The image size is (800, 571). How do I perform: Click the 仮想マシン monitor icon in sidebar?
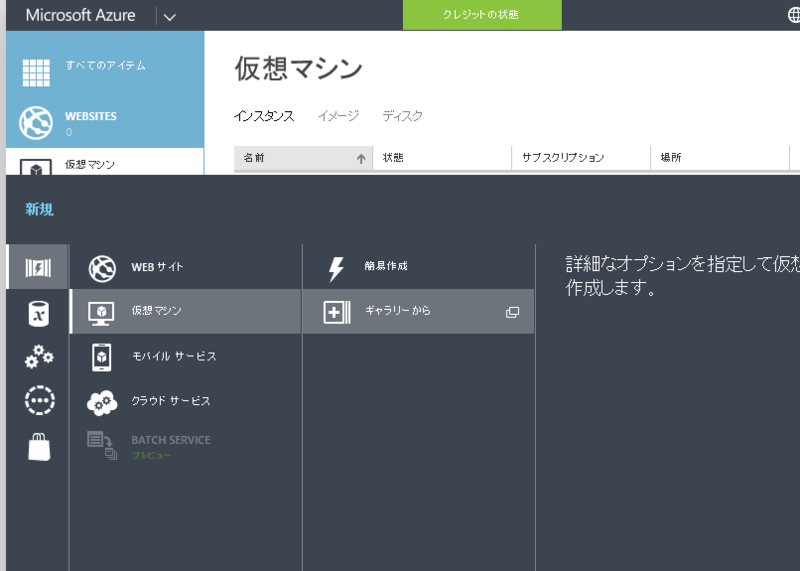36,167
